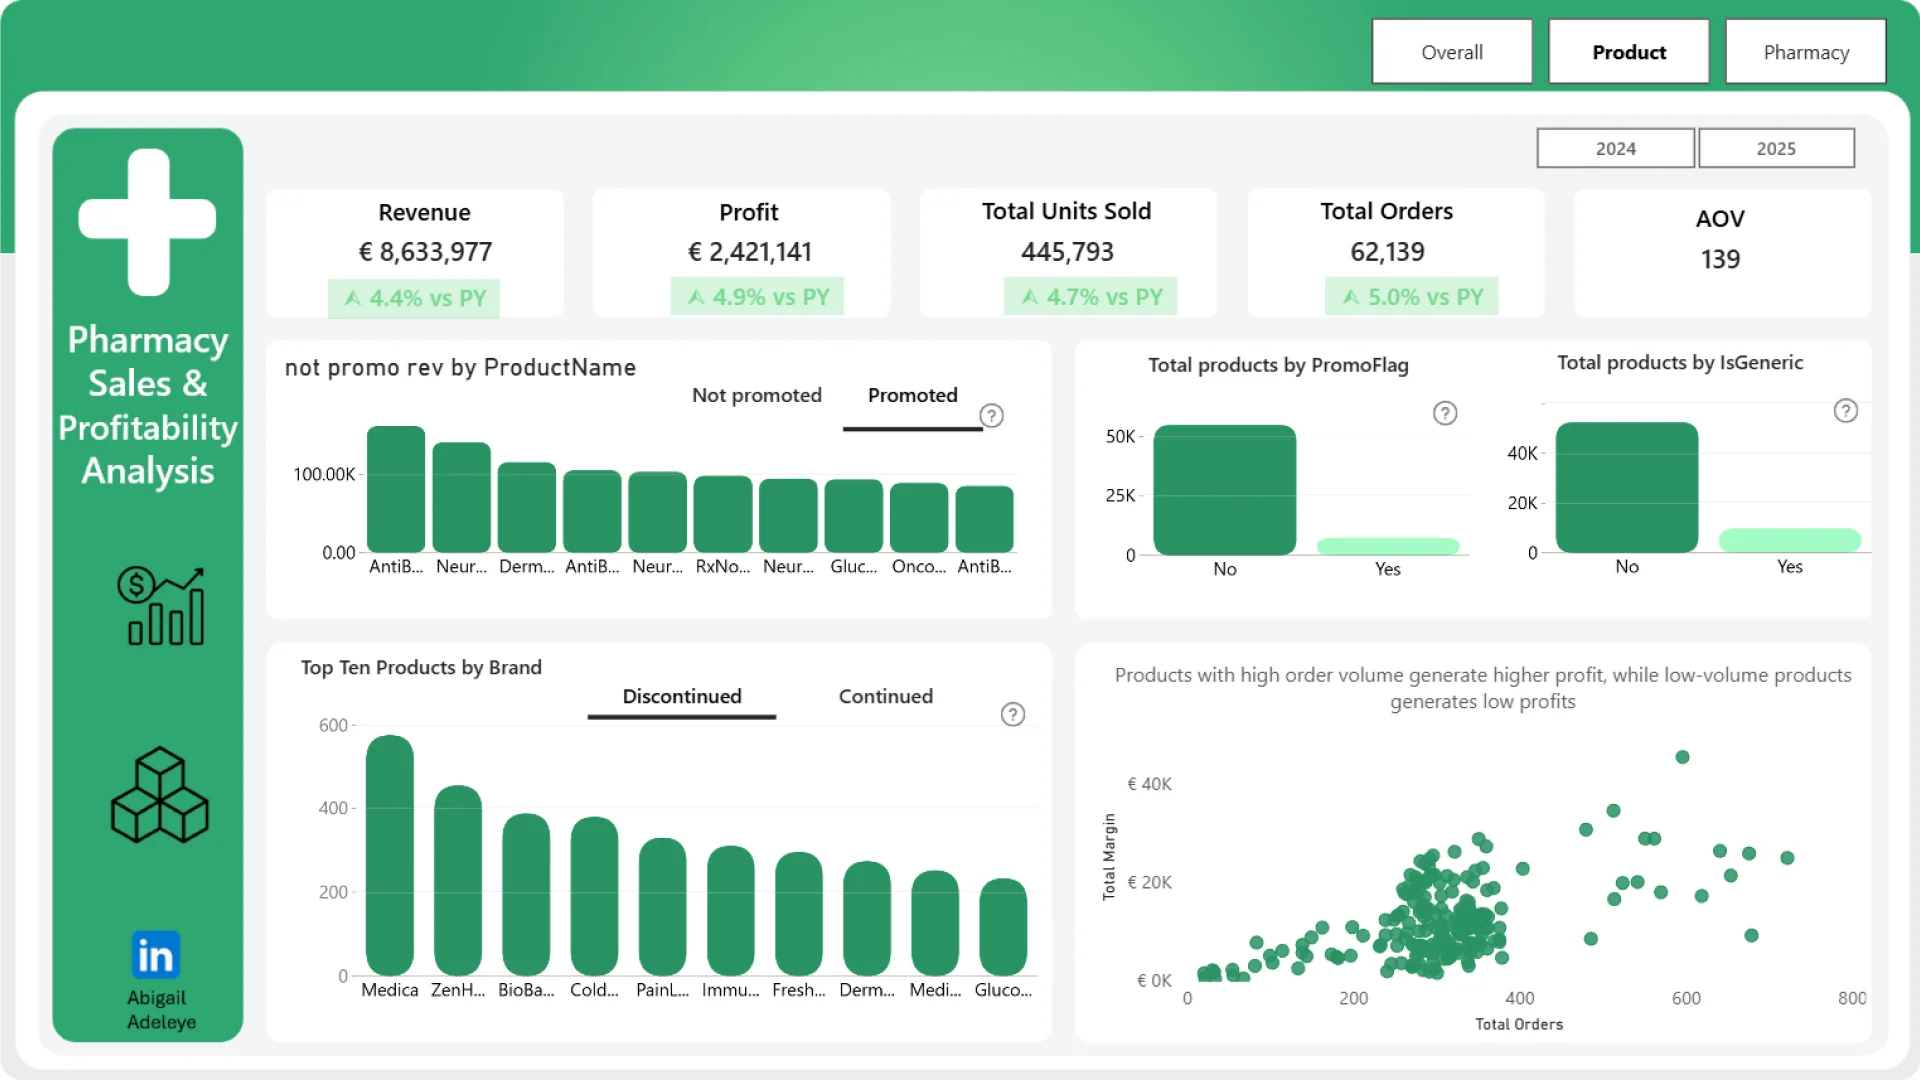Open the LinkedIn icon in sidebar

coord(155,955)
